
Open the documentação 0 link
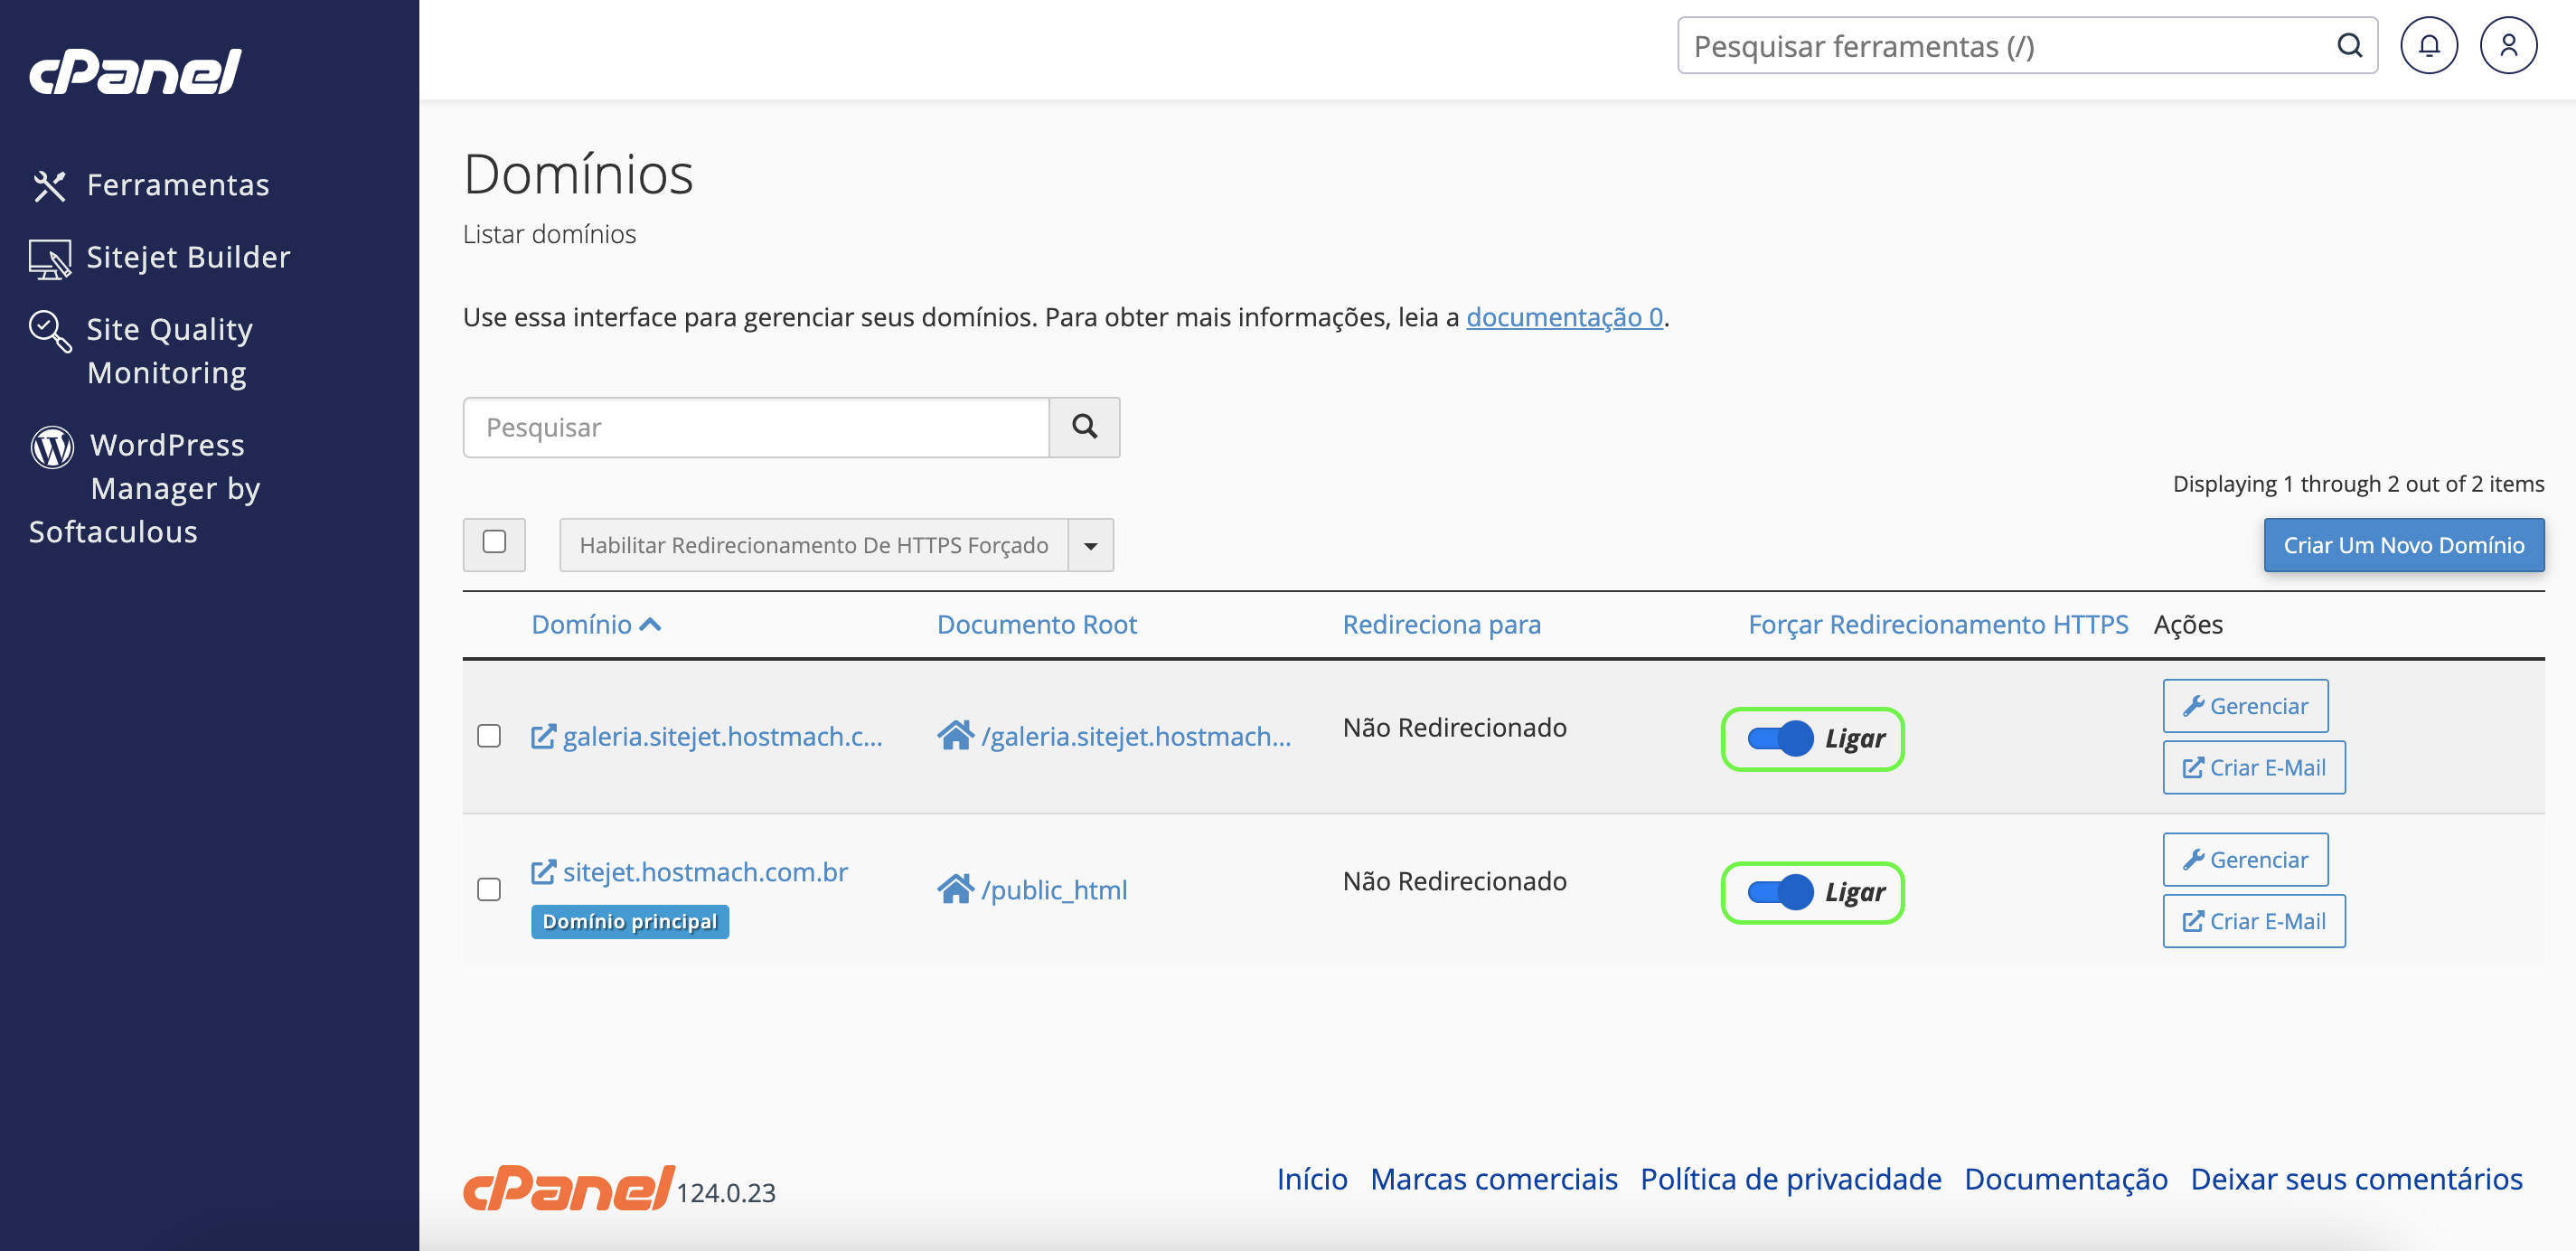pos(1564,318)
